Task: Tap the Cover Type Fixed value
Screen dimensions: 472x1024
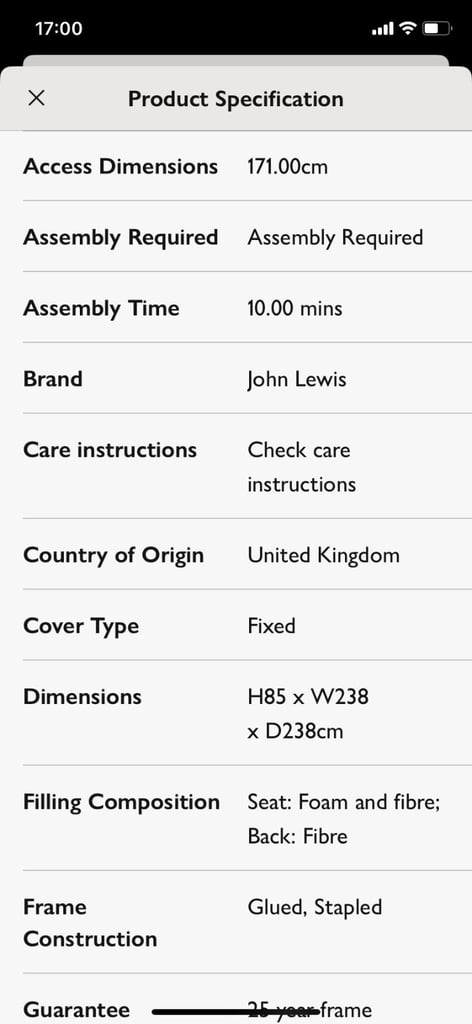Action: [271, 626]
